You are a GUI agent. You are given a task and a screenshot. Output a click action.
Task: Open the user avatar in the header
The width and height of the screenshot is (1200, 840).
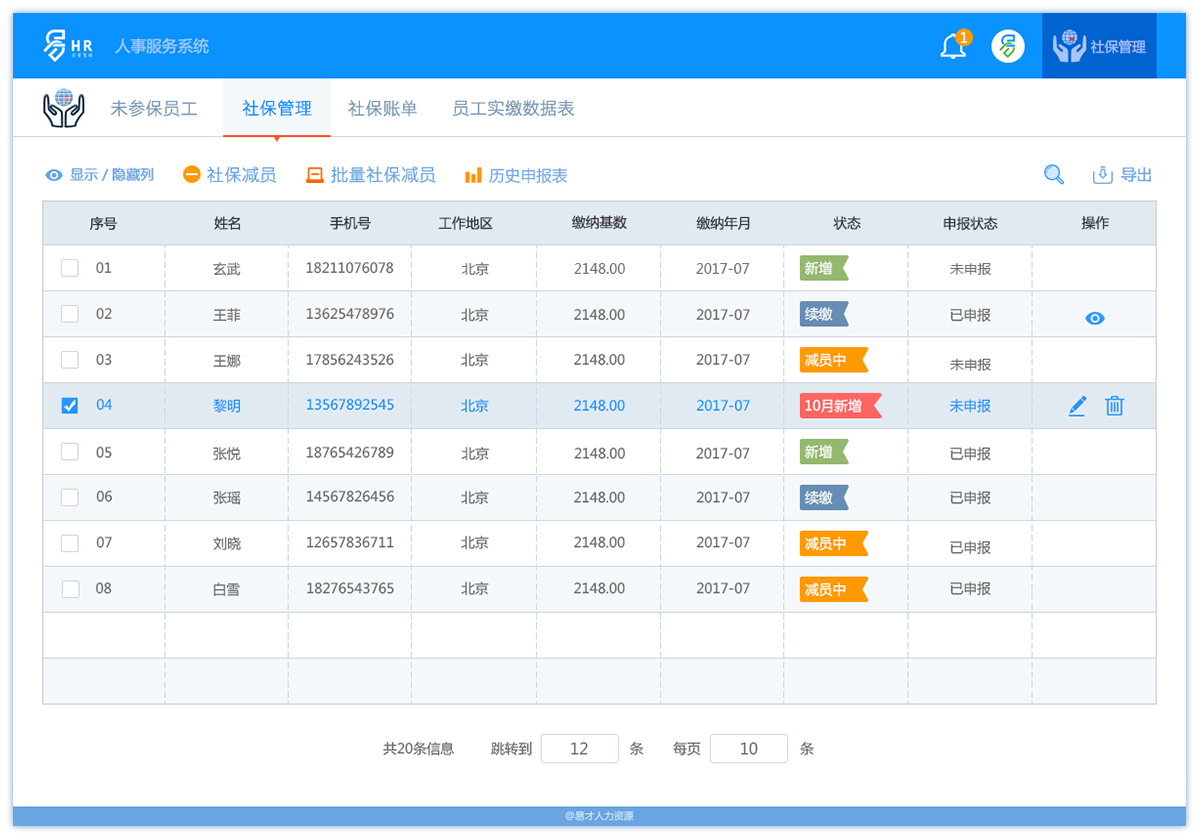1008,46
